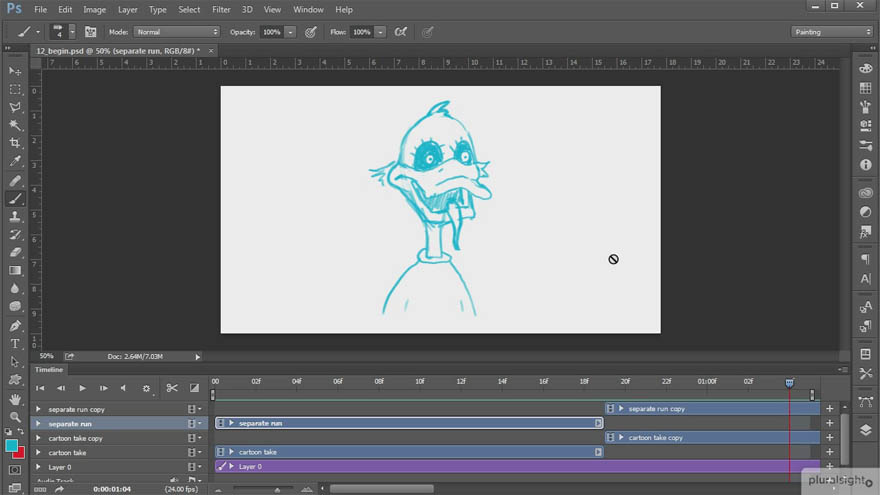The width and height of the screenshot is (880, 495).
Task: Open the Flow slider dropdown arrow
Action: 381,32
